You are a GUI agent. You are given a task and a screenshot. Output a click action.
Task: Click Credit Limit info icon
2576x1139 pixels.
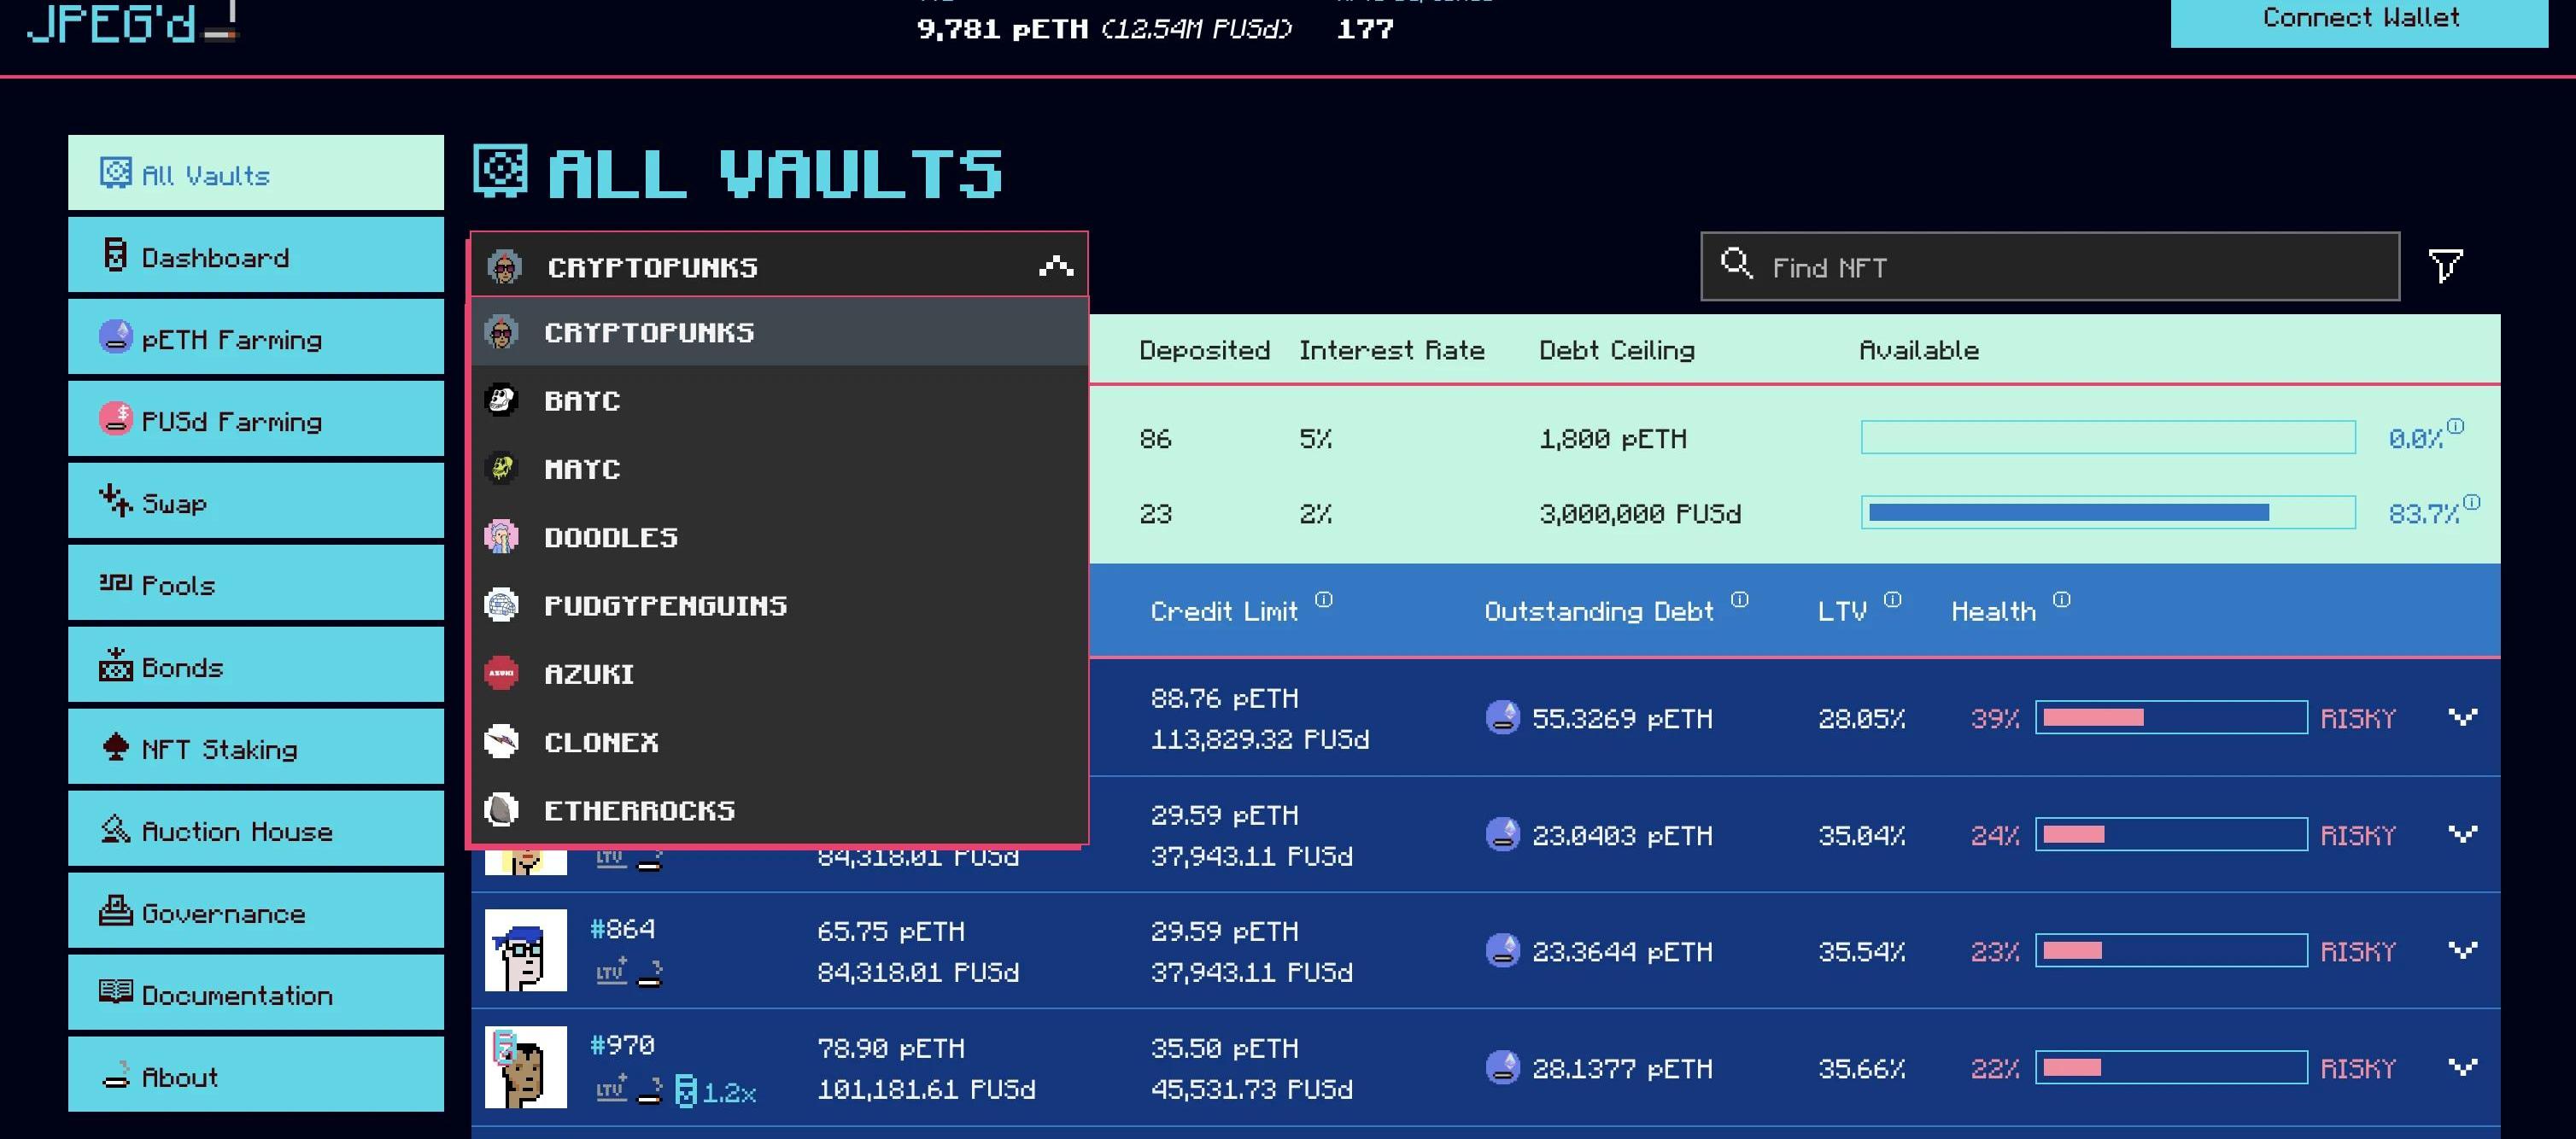[1324, 599]
